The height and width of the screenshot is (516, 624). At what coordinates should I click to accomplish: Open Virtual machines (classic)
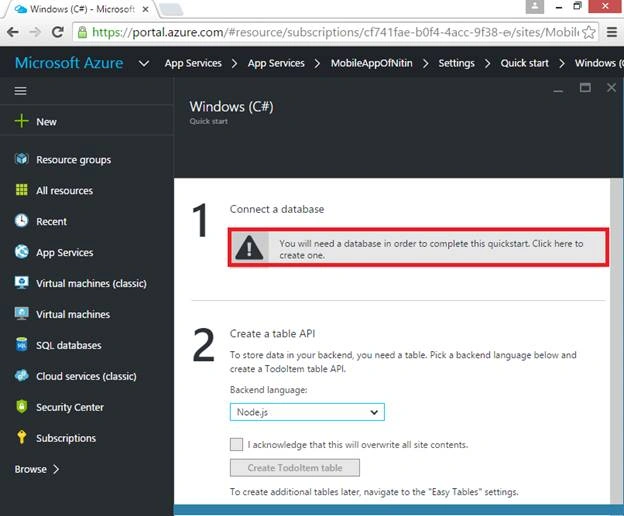pyautogui.click(x=91, y=283)
